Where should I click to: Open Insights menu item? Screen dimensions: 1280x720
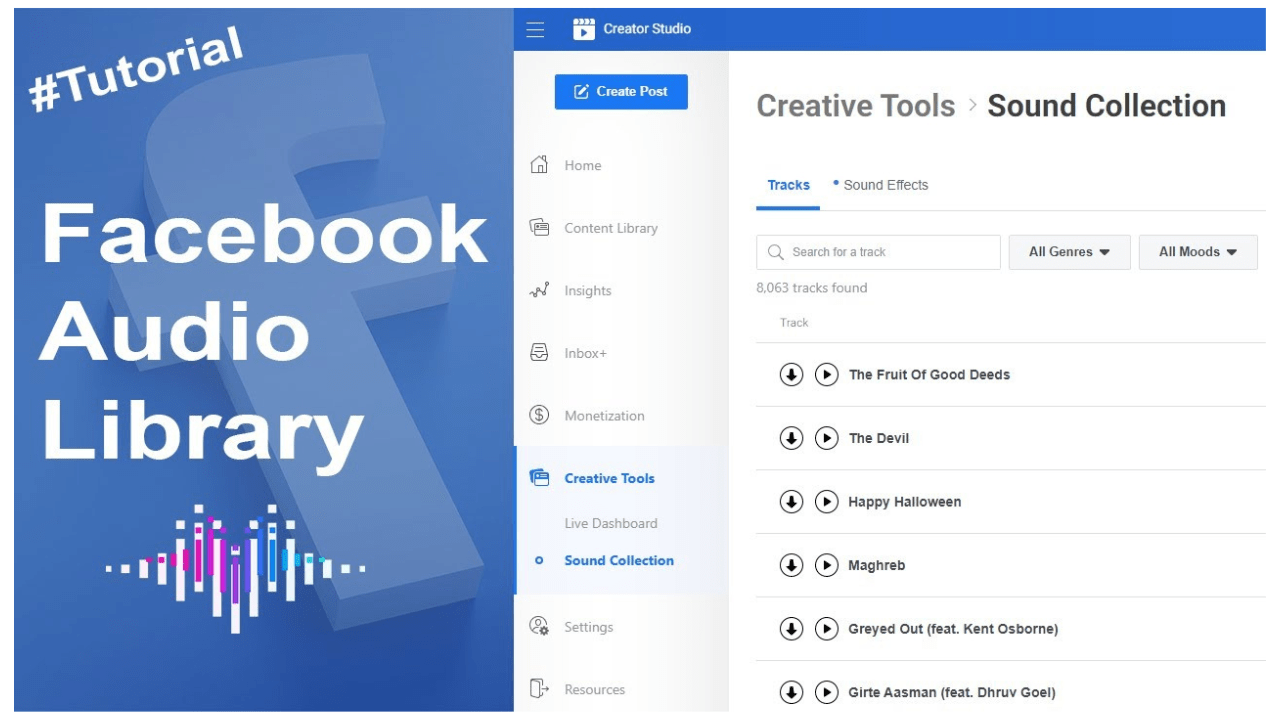point(587,291)
